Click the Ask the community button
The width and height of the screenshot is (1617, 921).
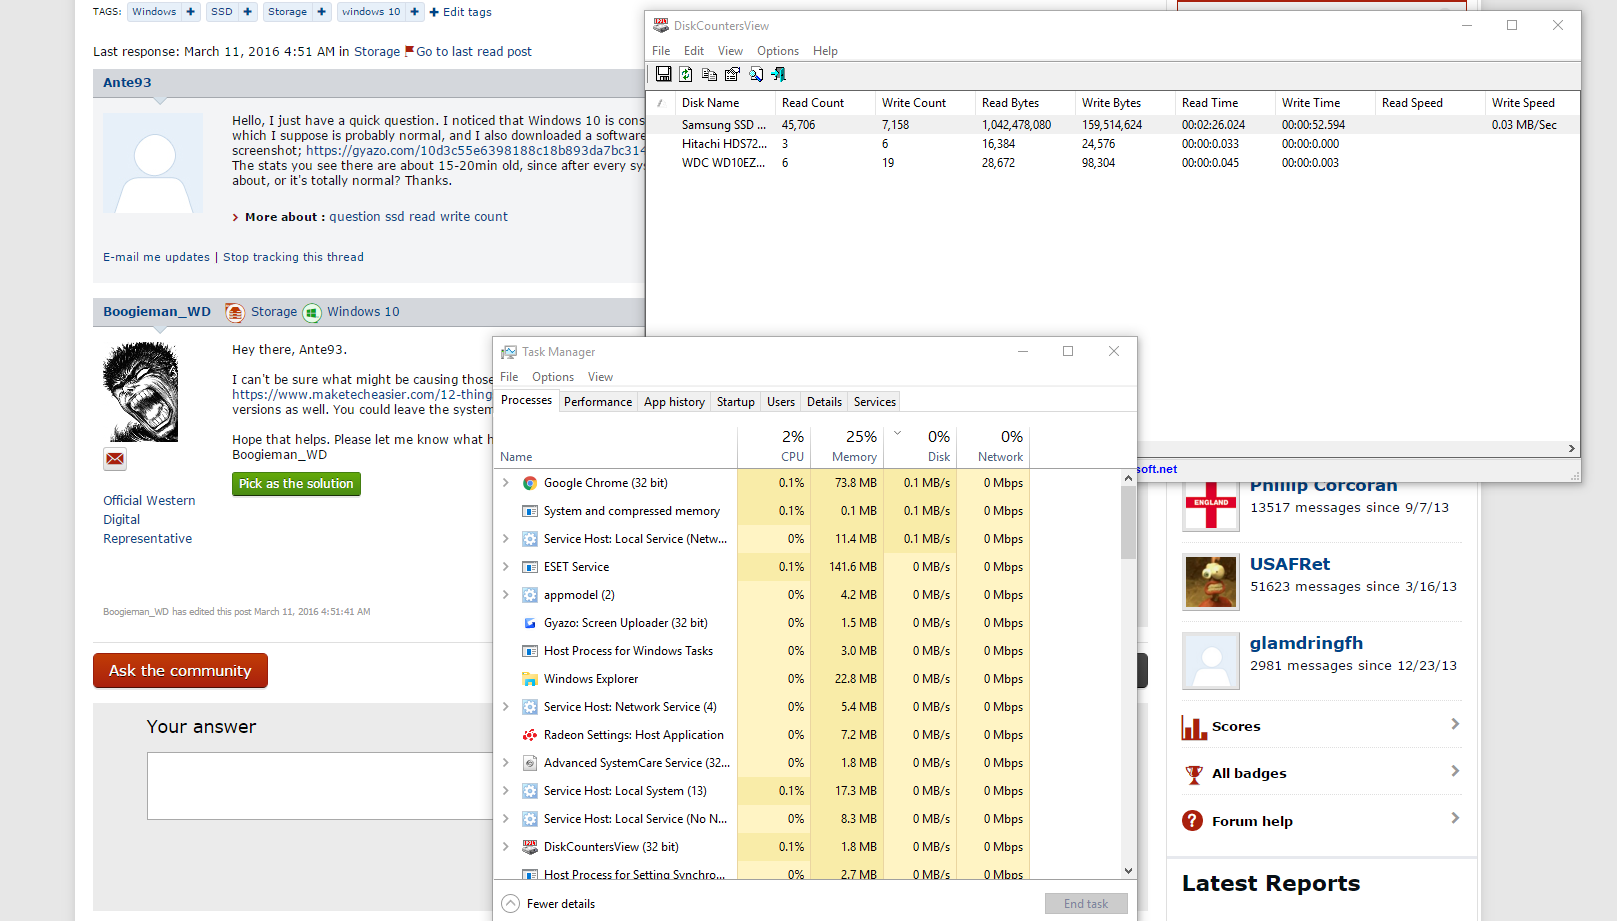point(180,671)
